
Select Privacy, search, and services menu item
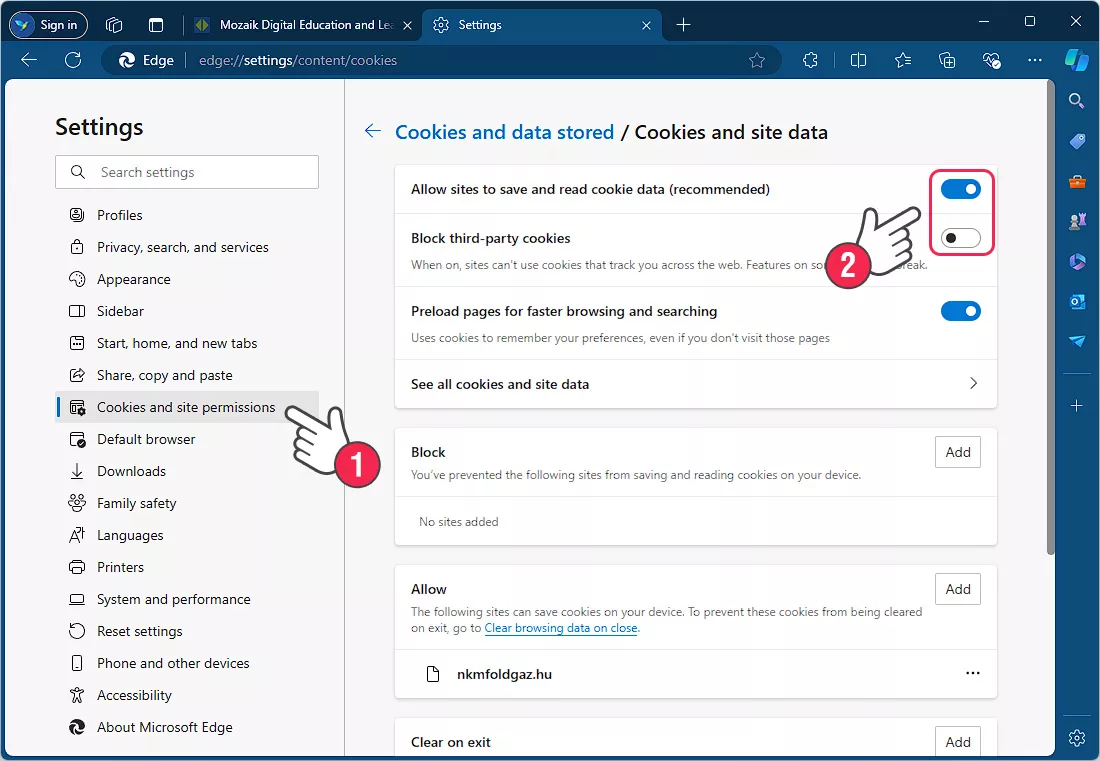pyautogui.click(x=182, y=247)
